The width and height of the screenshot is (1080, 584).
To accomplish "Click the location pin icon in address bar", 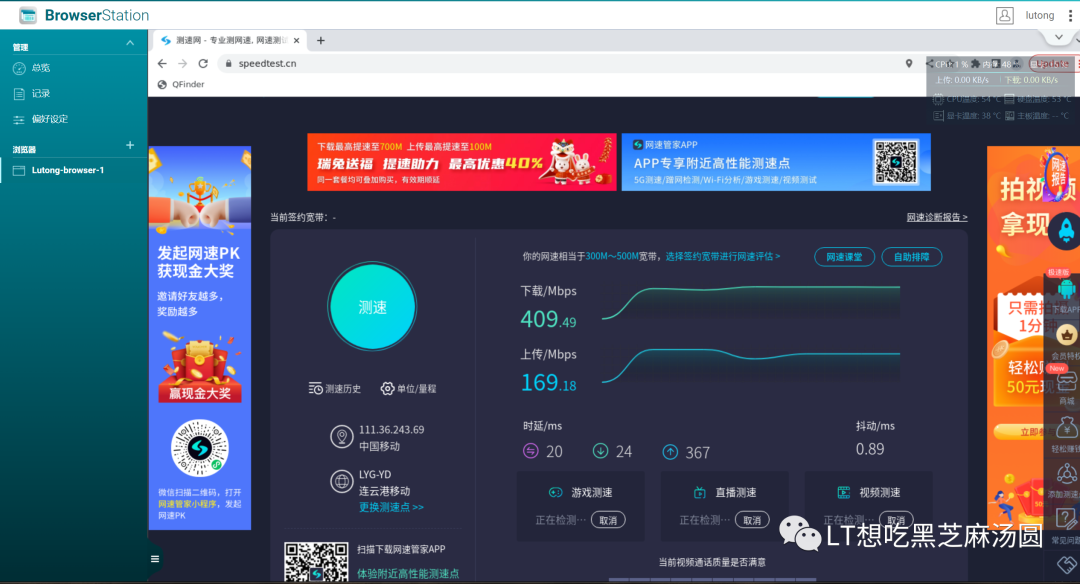I will tap(909, 63).
